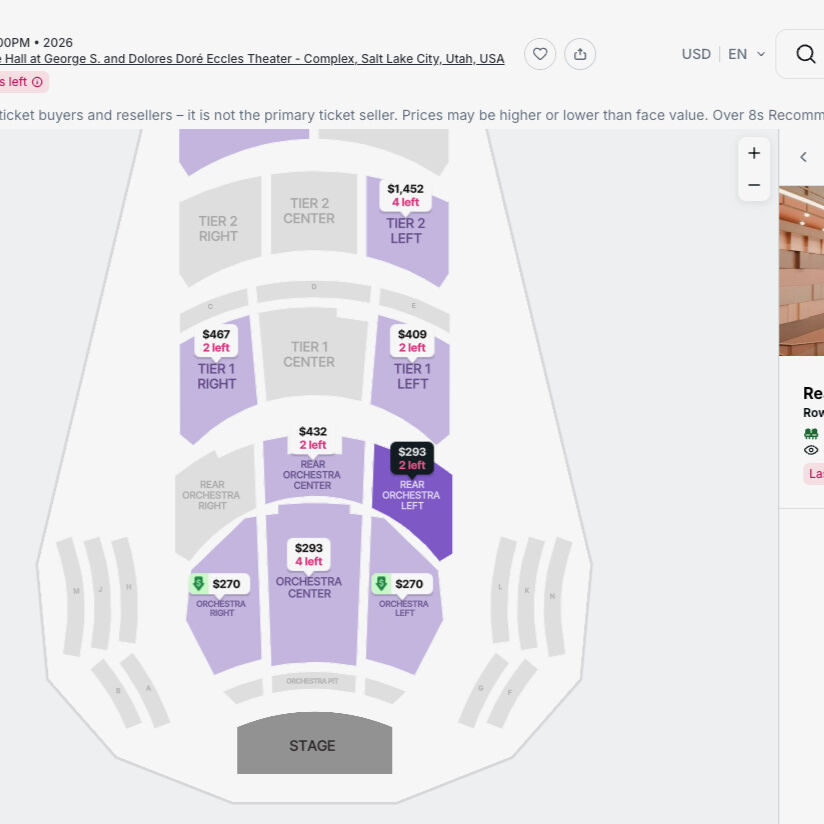Open the Eccles Theater venue link

[x=250, y=59]
